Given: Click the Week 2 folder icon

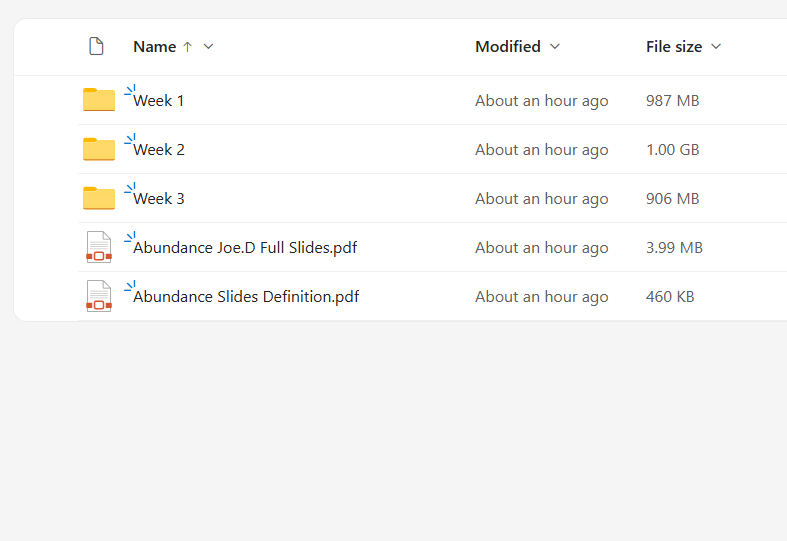Looking at the screenshot, I should coord(99,149).
